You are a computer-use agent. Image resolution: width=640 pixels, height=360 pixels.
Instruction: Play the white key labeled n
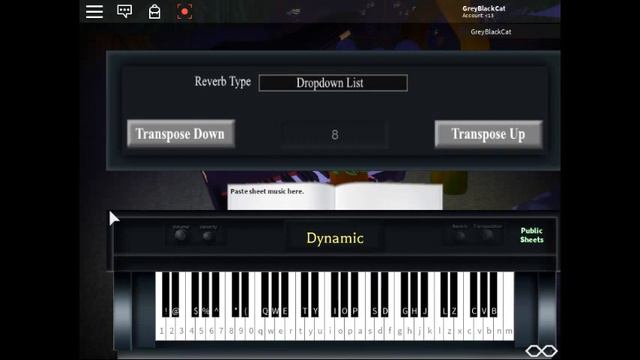coord(499,330)
